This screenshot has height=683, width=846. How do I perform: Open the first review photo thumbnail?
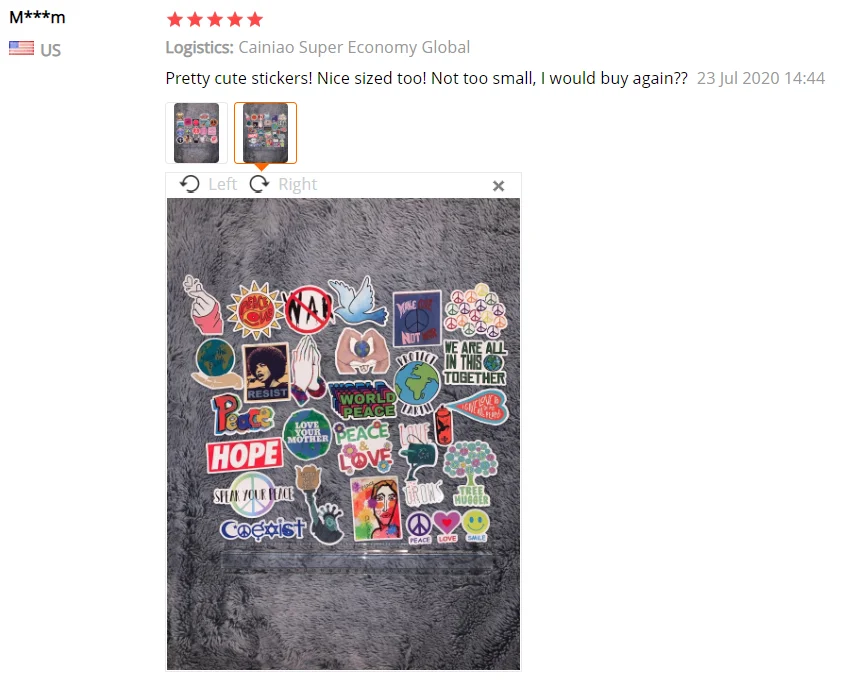click(196, 133)
